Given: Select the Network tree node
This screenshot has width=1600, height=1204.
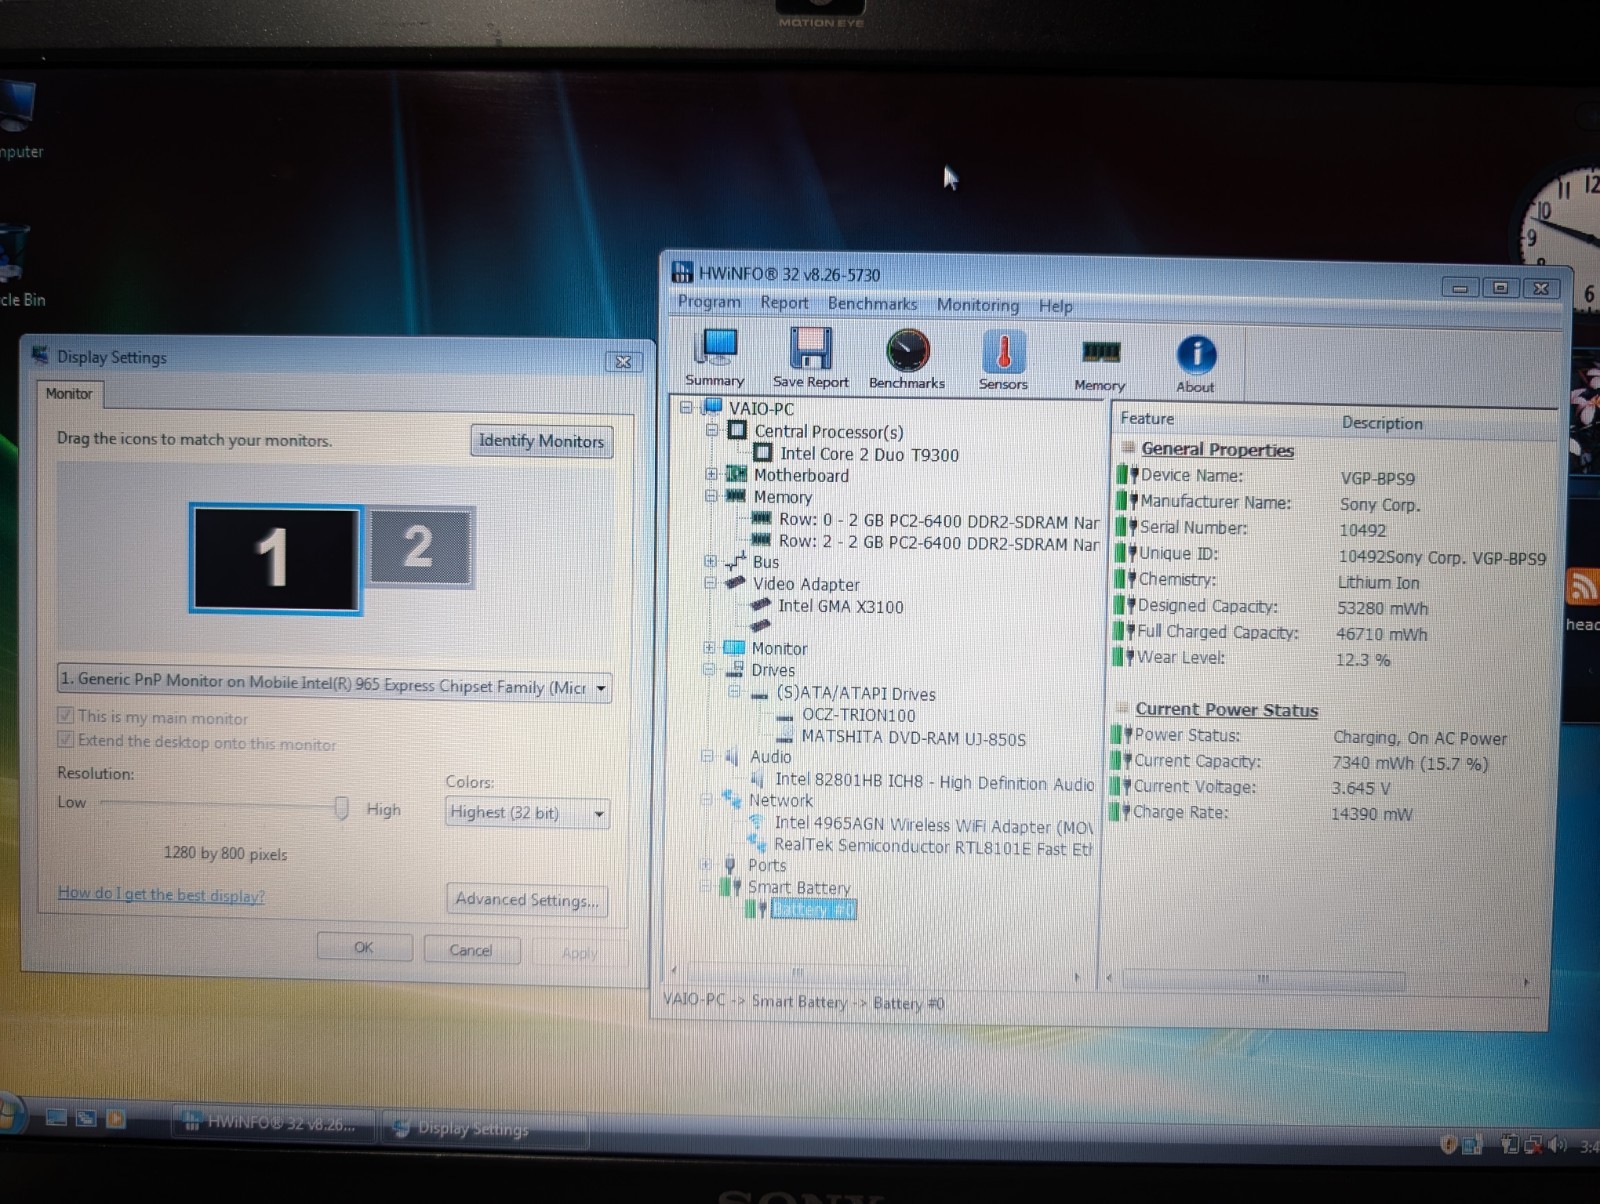Looking at the screenshot, I should 781,801.
